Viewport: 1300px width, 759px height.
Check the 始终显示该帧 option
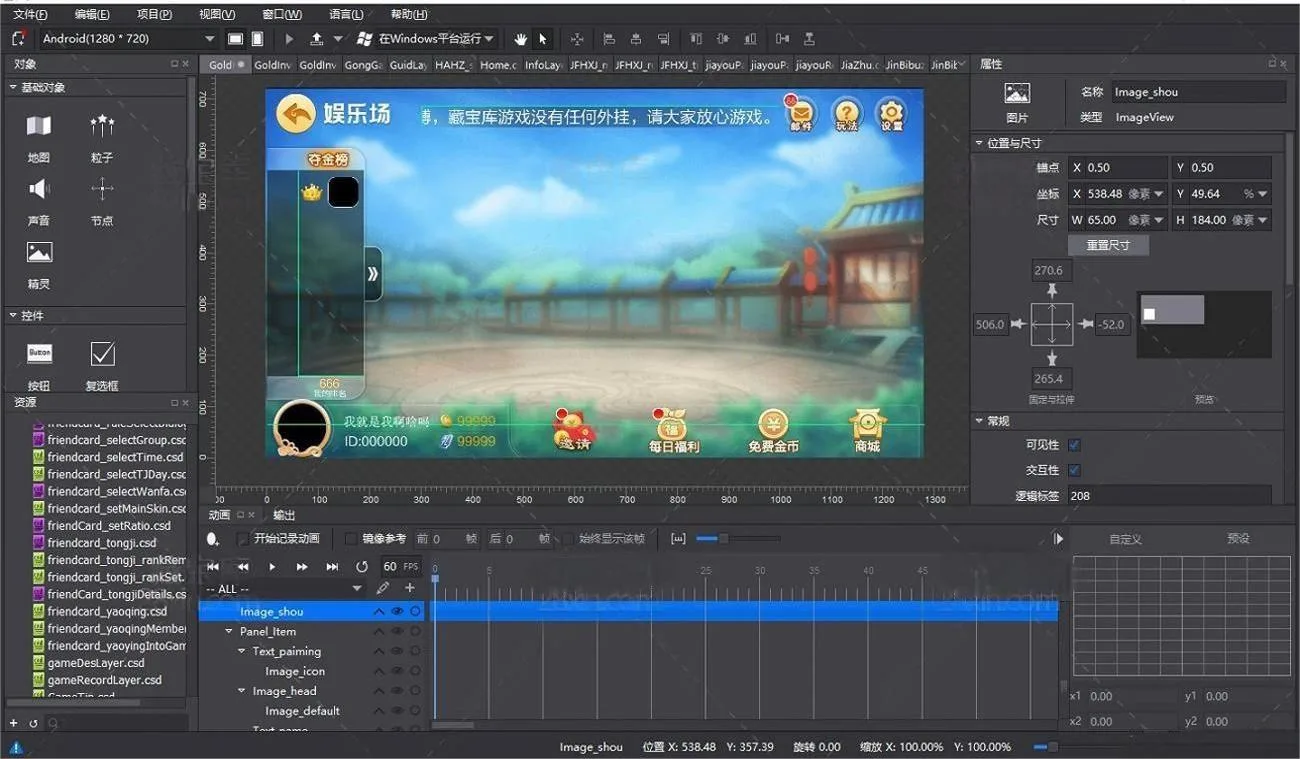[x=568, y=539]
